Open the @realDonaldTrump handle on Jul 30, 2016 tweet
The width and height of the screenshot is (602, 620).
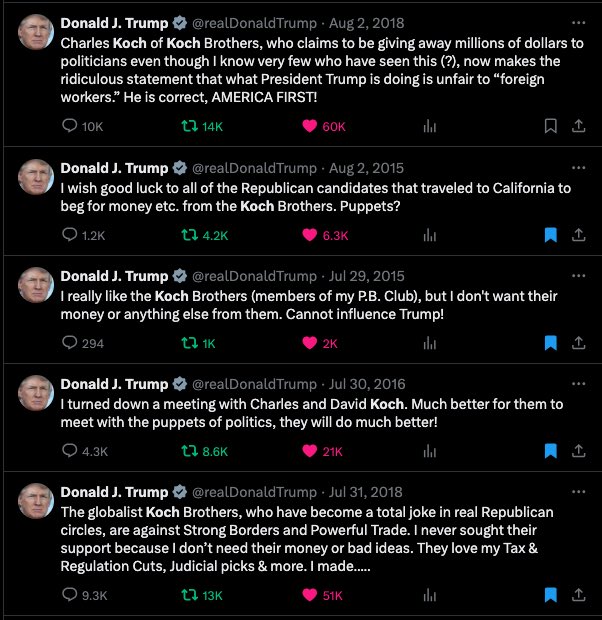coord(253,385)
